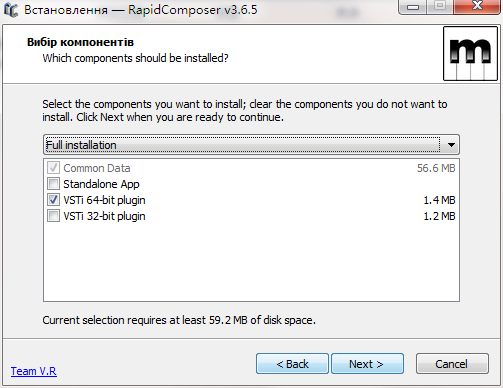The height and width of the screenshot is (388, 503).
Task: Click empty area of the components list
Action: coord(251,262)
